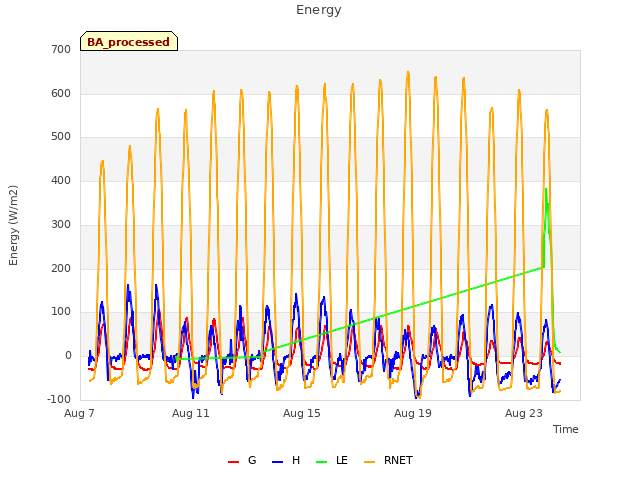Toggle the LE series legend entry
Screen dimensions: 640x480
click(x=332, y=461)
